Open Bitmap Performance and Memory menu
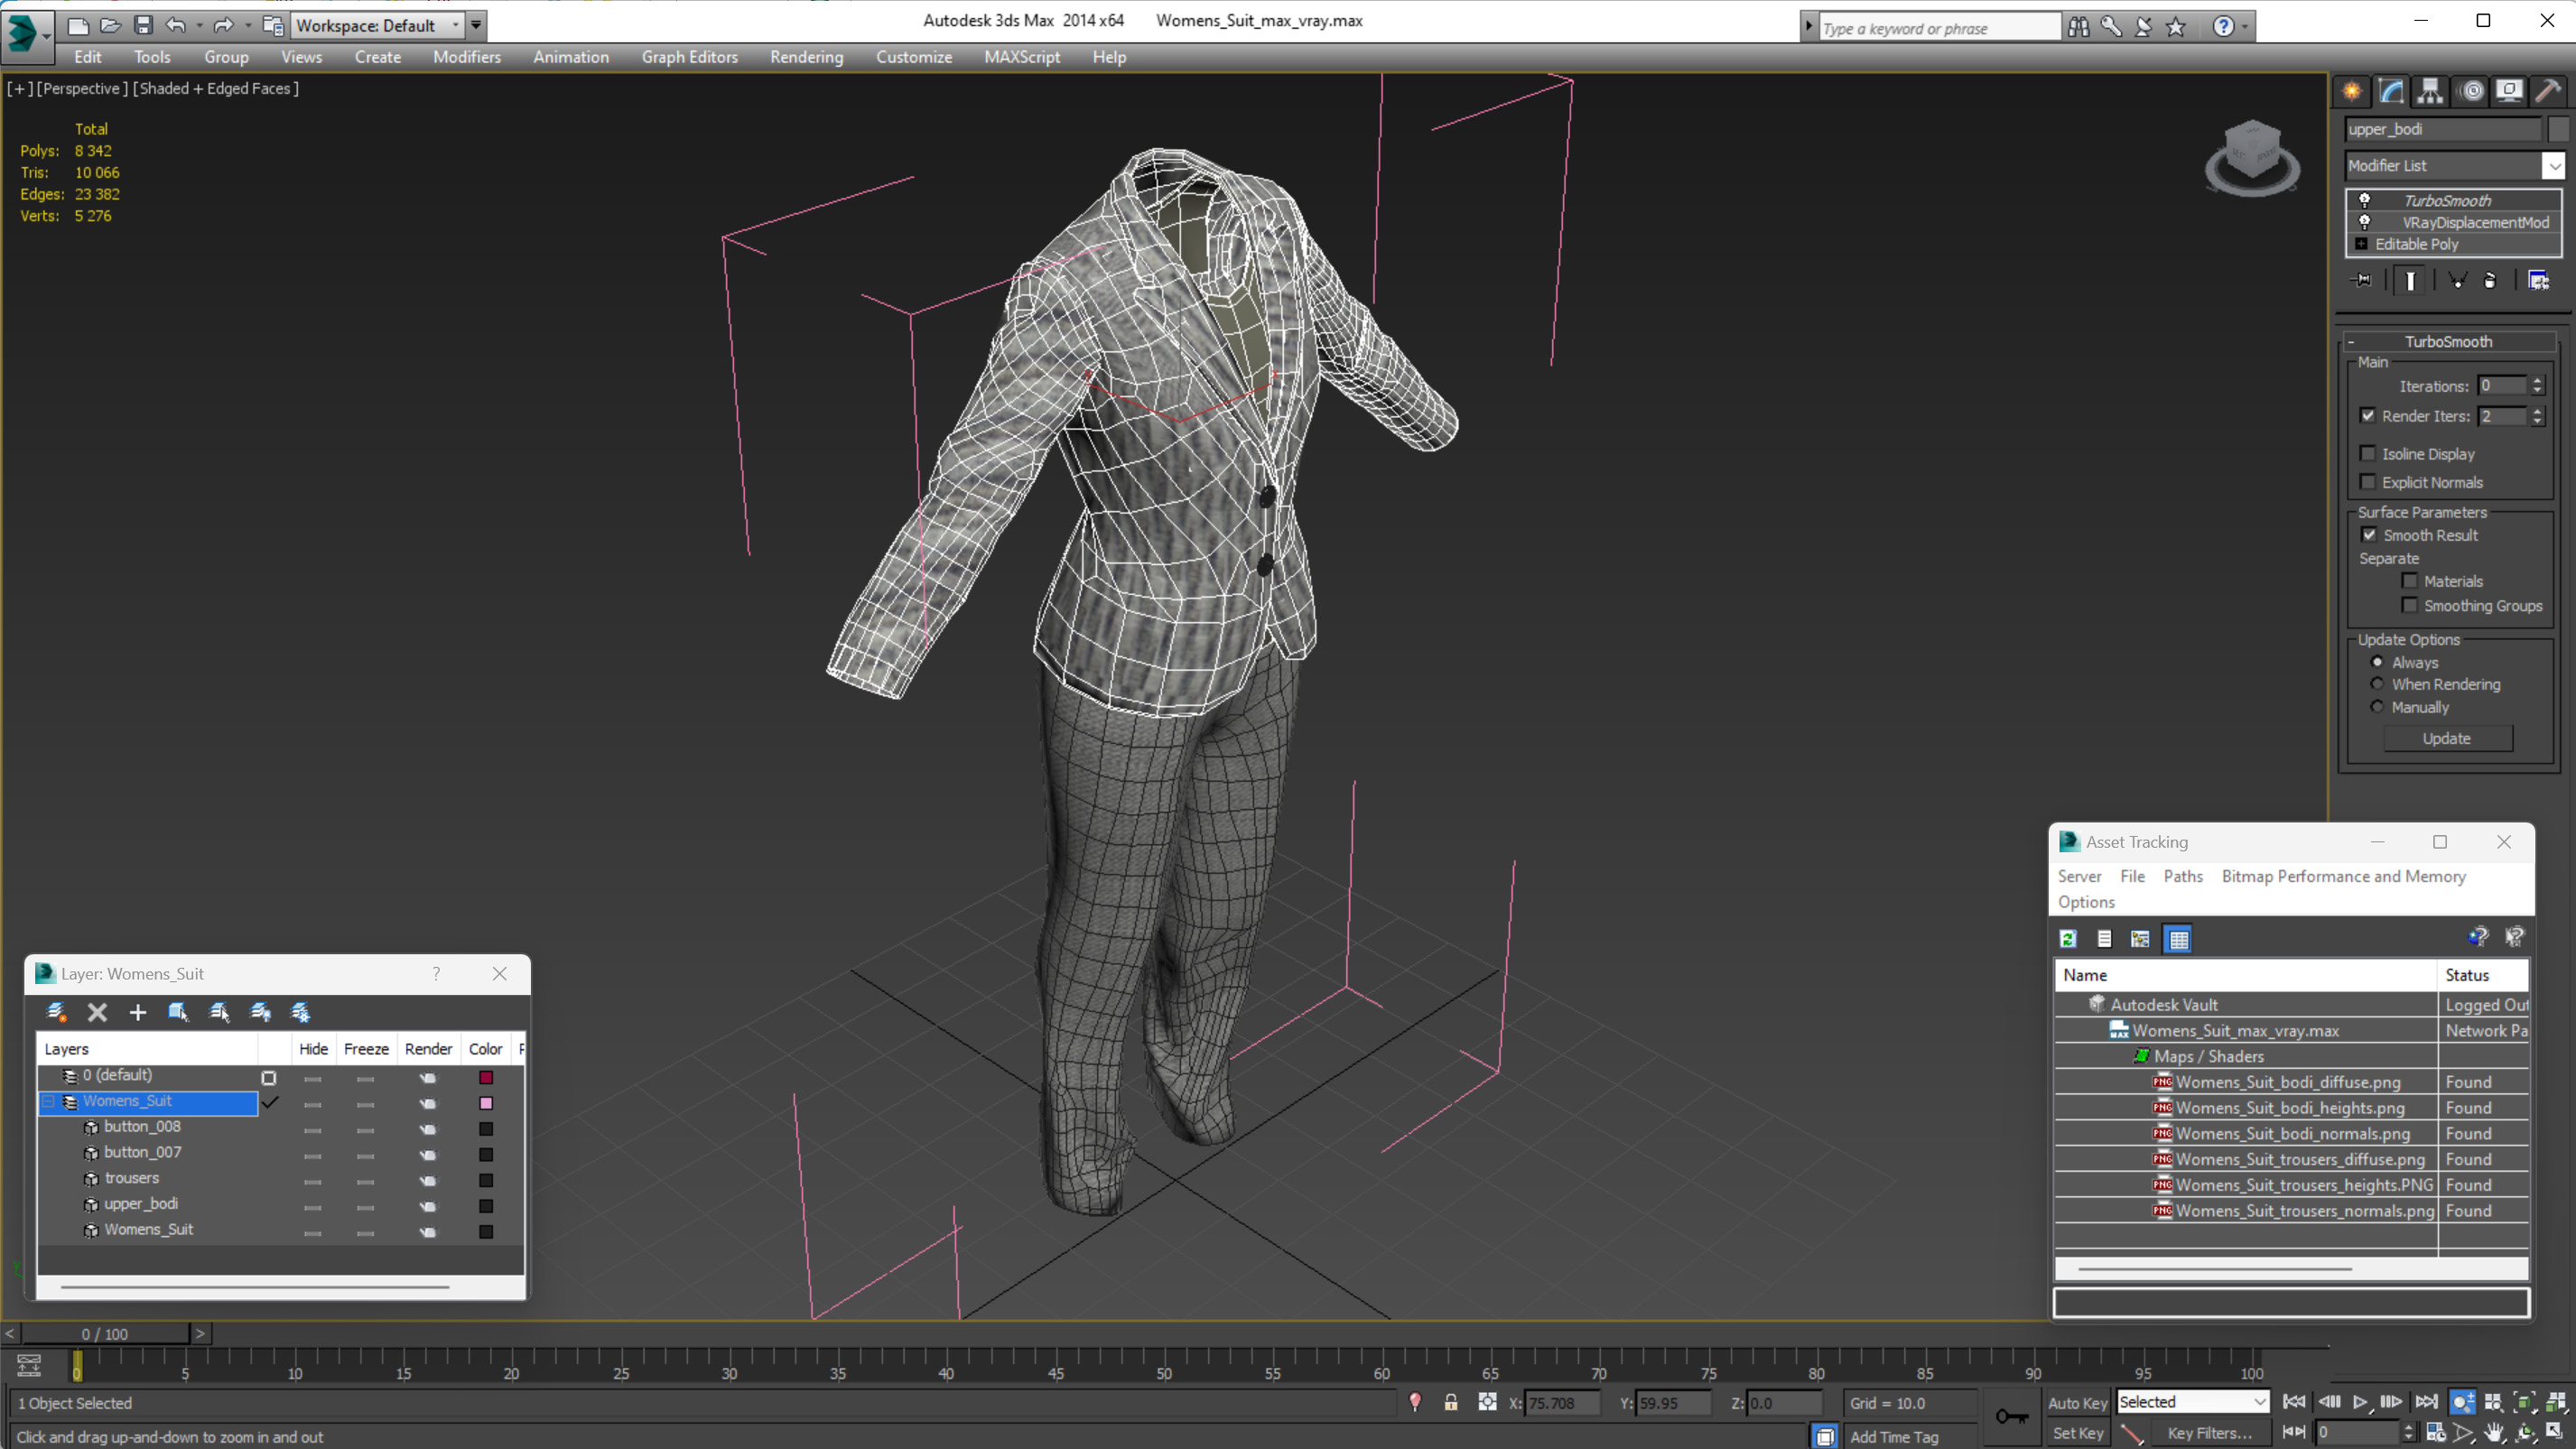 2343,876
